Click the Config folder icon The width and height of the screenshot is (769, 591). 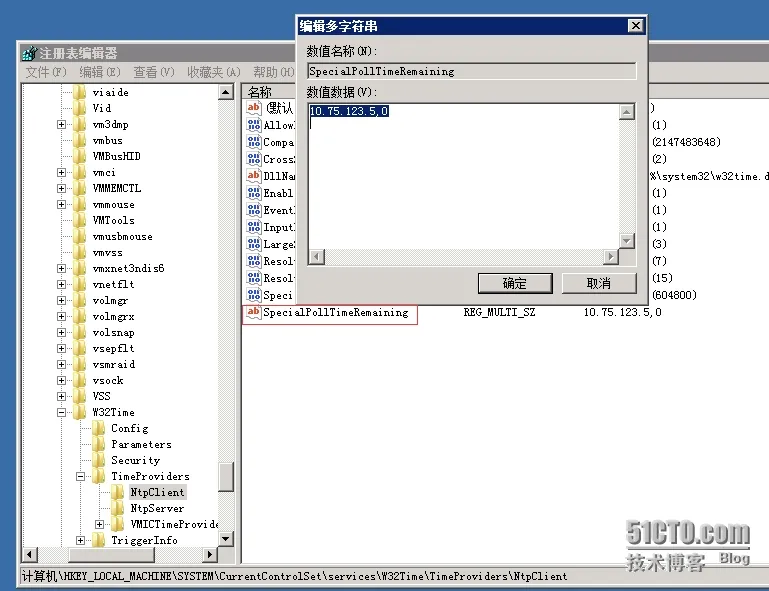[x=99, y=428]
